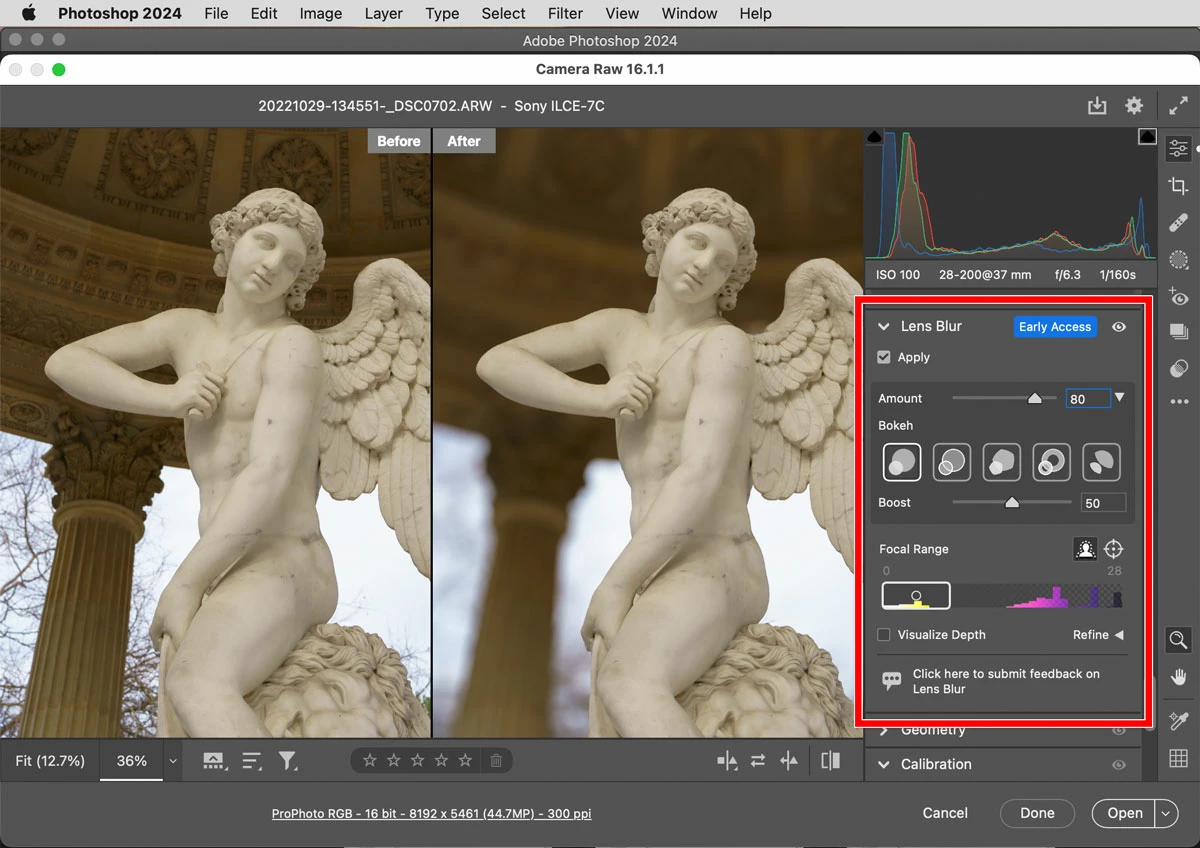Open the ProPhoto RGB workflow options link
The image size is (1200, 848).
pos(431,814)
